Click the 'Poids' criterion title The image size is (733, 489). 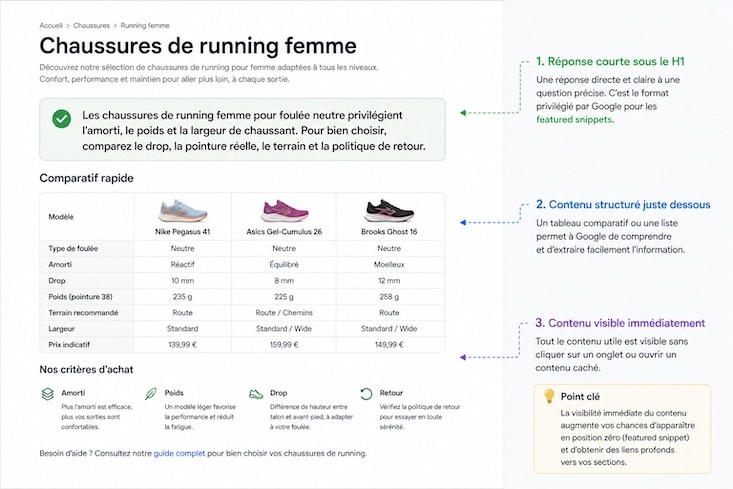(174, 393)
